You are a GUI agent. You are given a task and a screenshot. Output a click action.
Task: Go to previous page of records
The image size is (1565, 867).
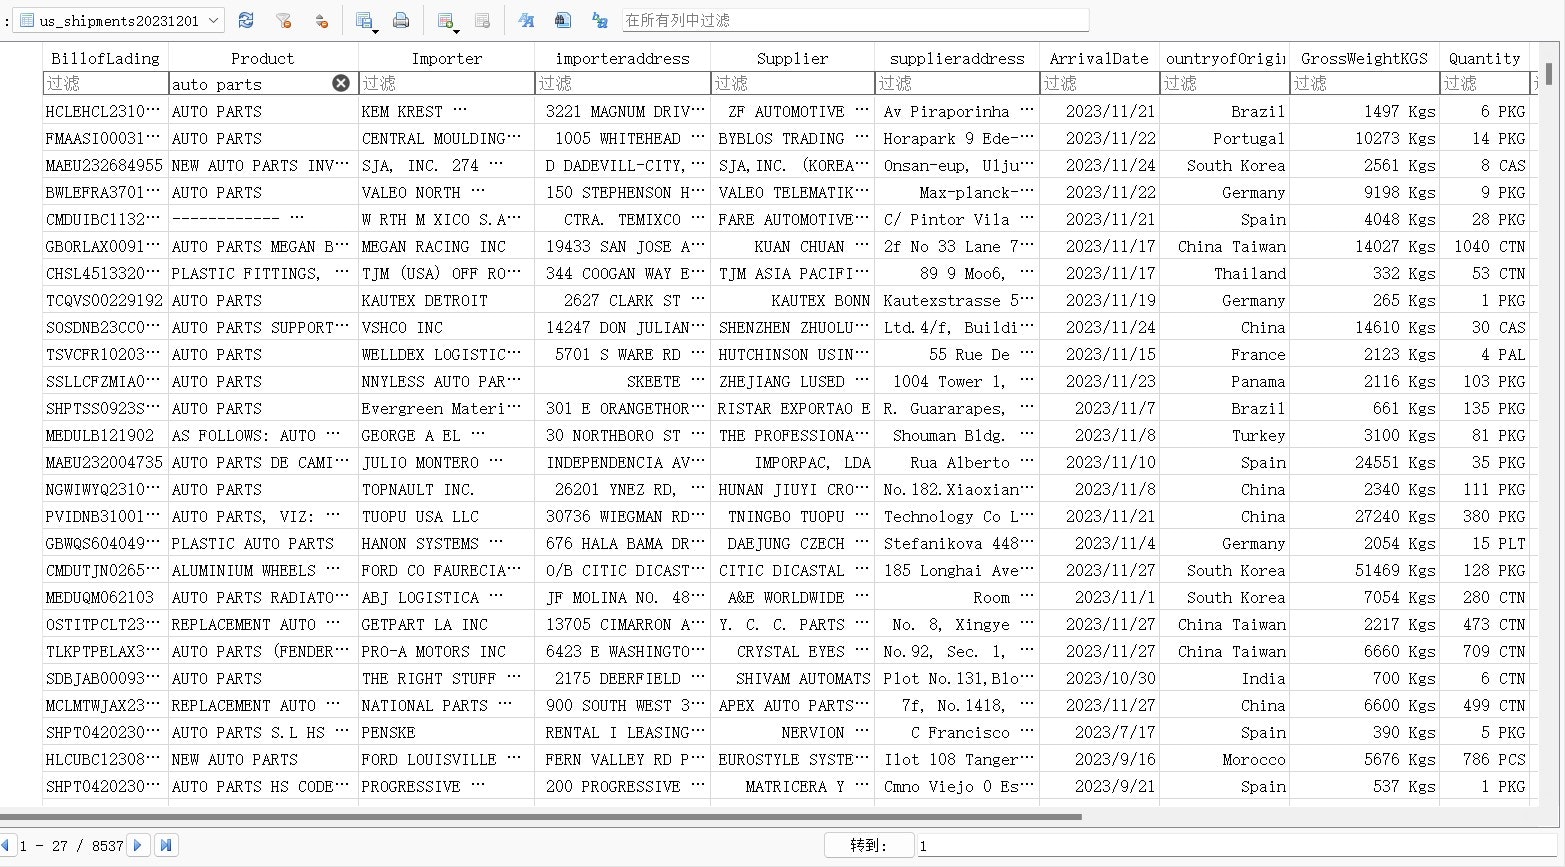[x=5, y=845]
